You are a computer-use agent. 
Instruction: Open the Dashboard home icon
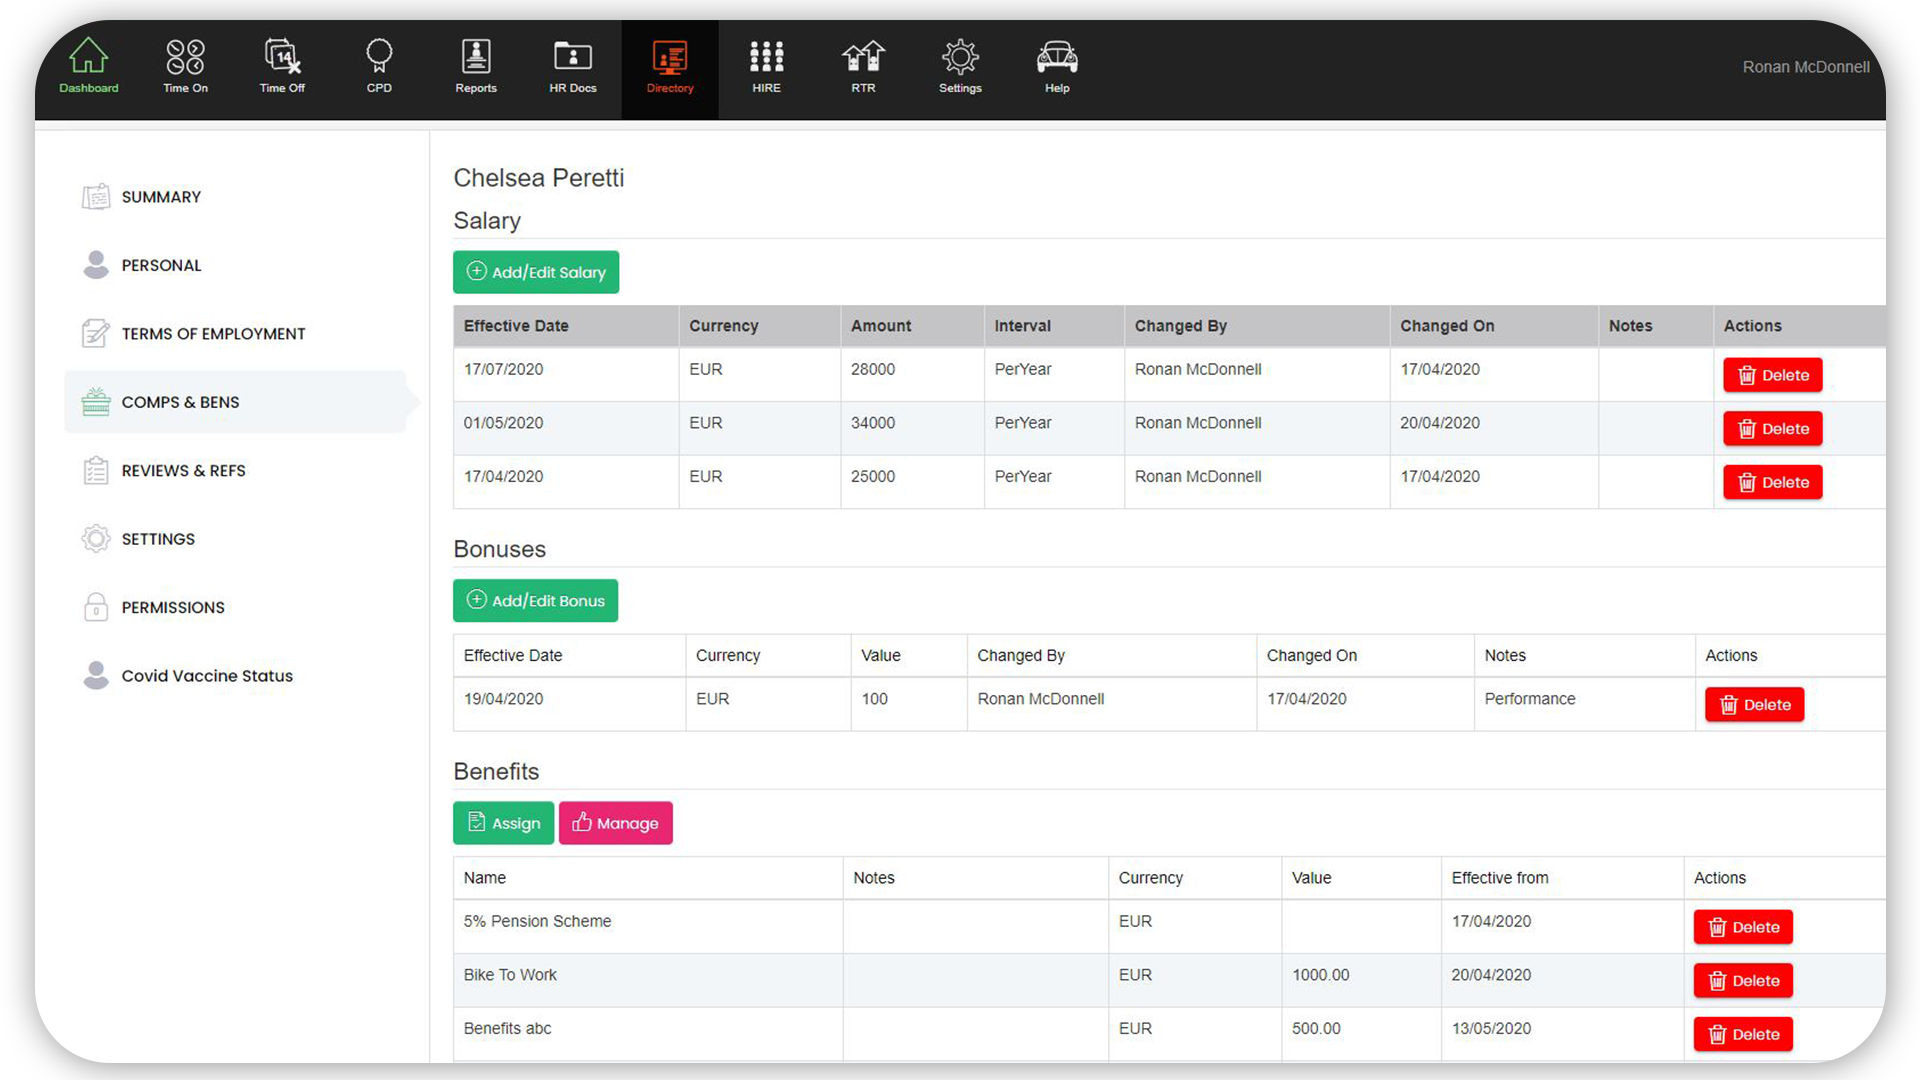88,57
